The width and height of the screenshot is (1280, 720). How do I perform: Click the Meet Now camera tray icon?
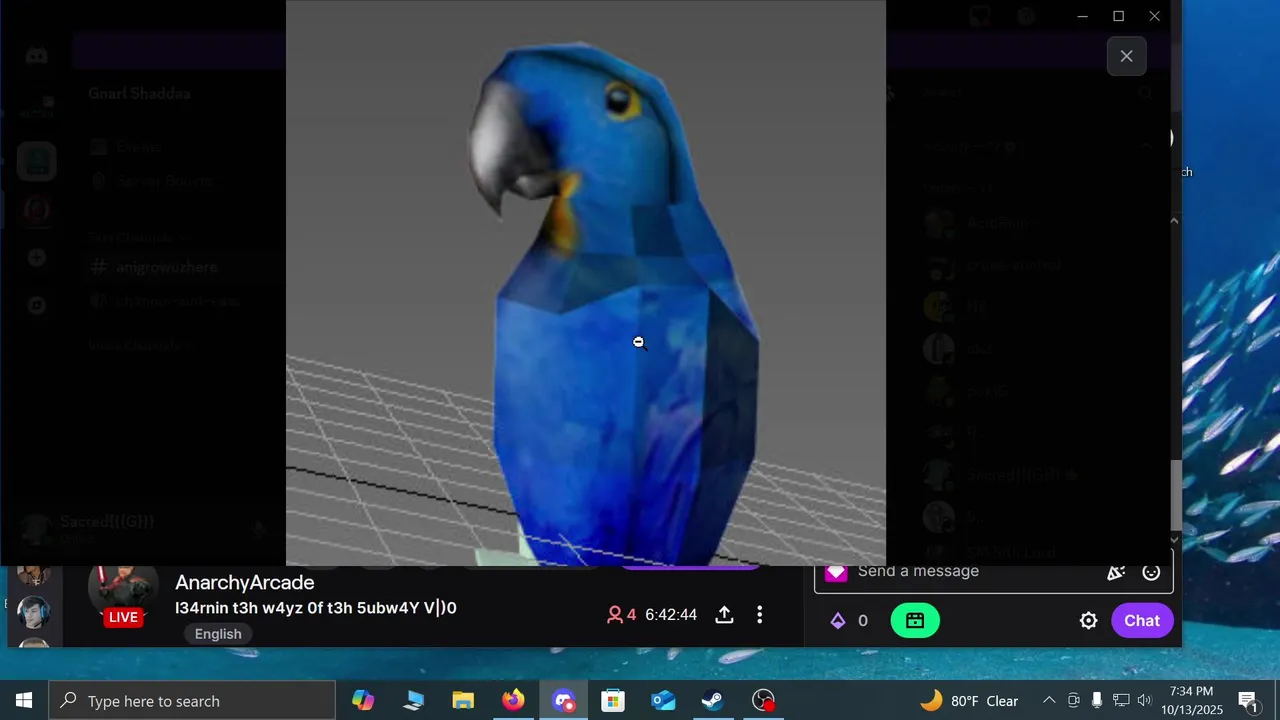pyautogui.click(x=1073, y=701)
